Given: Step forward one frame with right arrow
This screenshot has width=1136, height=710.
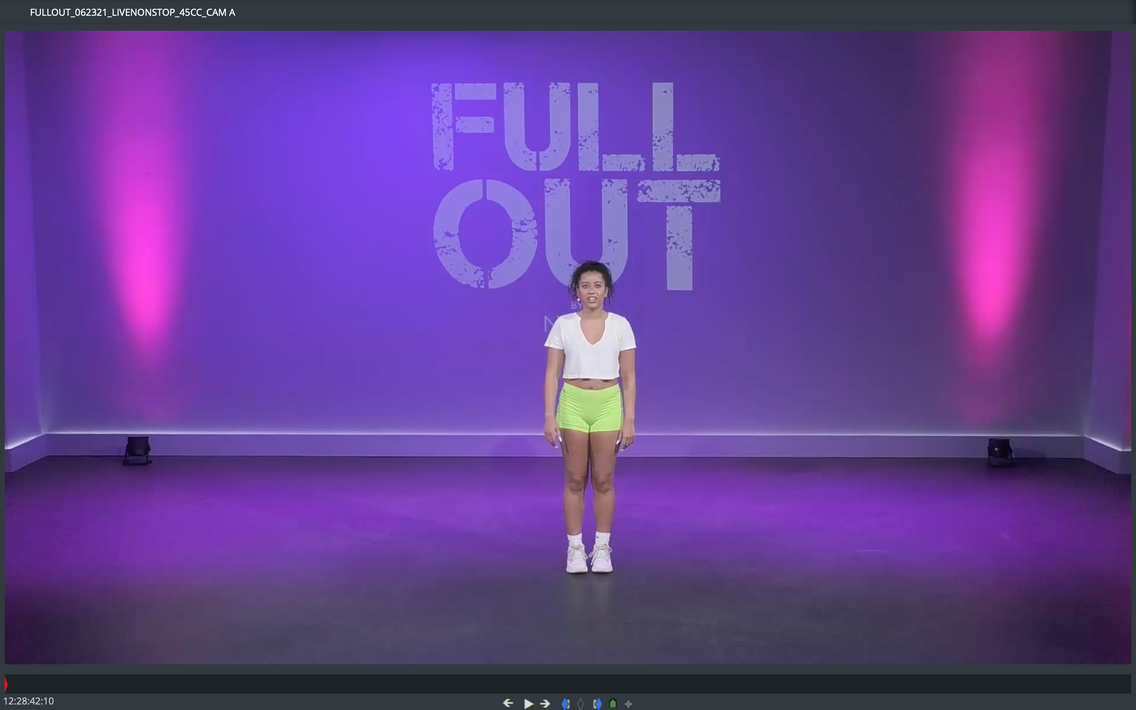Looking at the screenshot, I should (x=545, y=703).
